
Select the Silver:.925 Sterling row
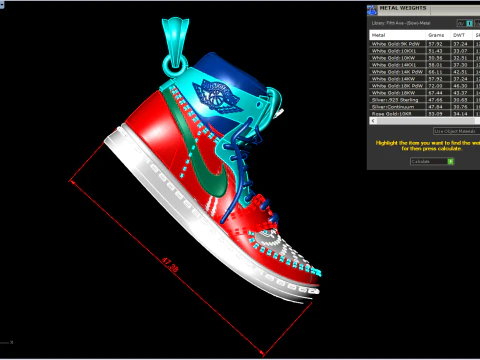425,100
